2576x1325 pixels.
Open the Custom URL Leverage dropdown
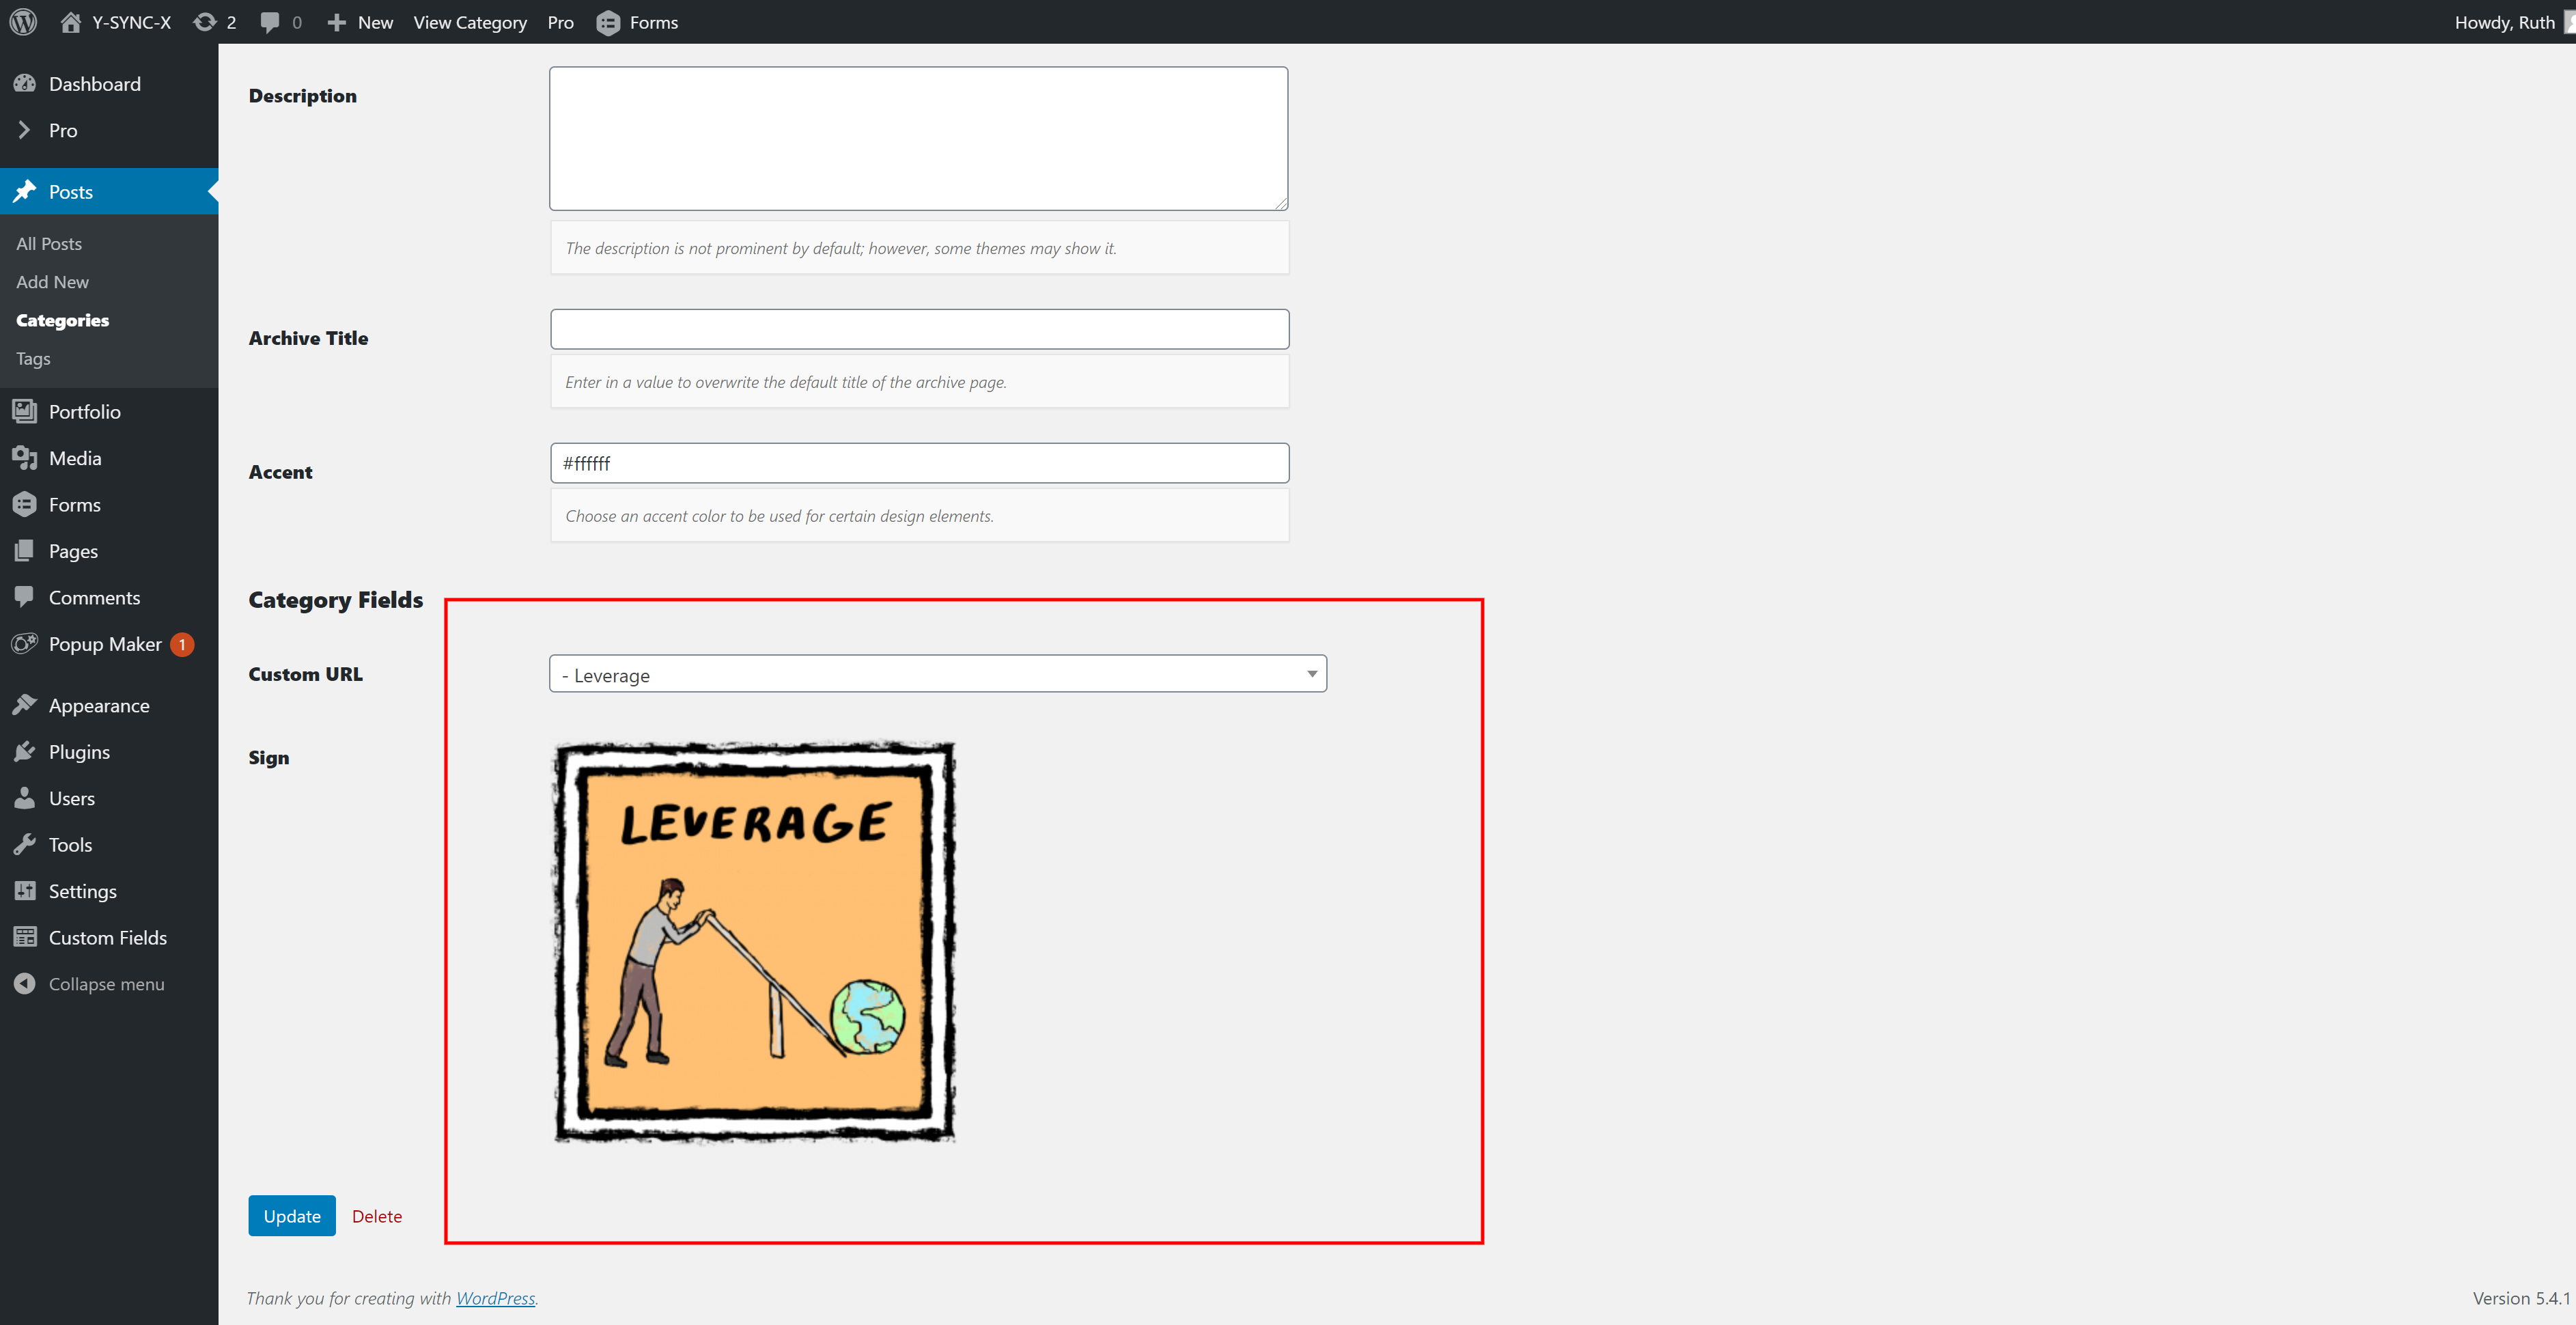937,674
